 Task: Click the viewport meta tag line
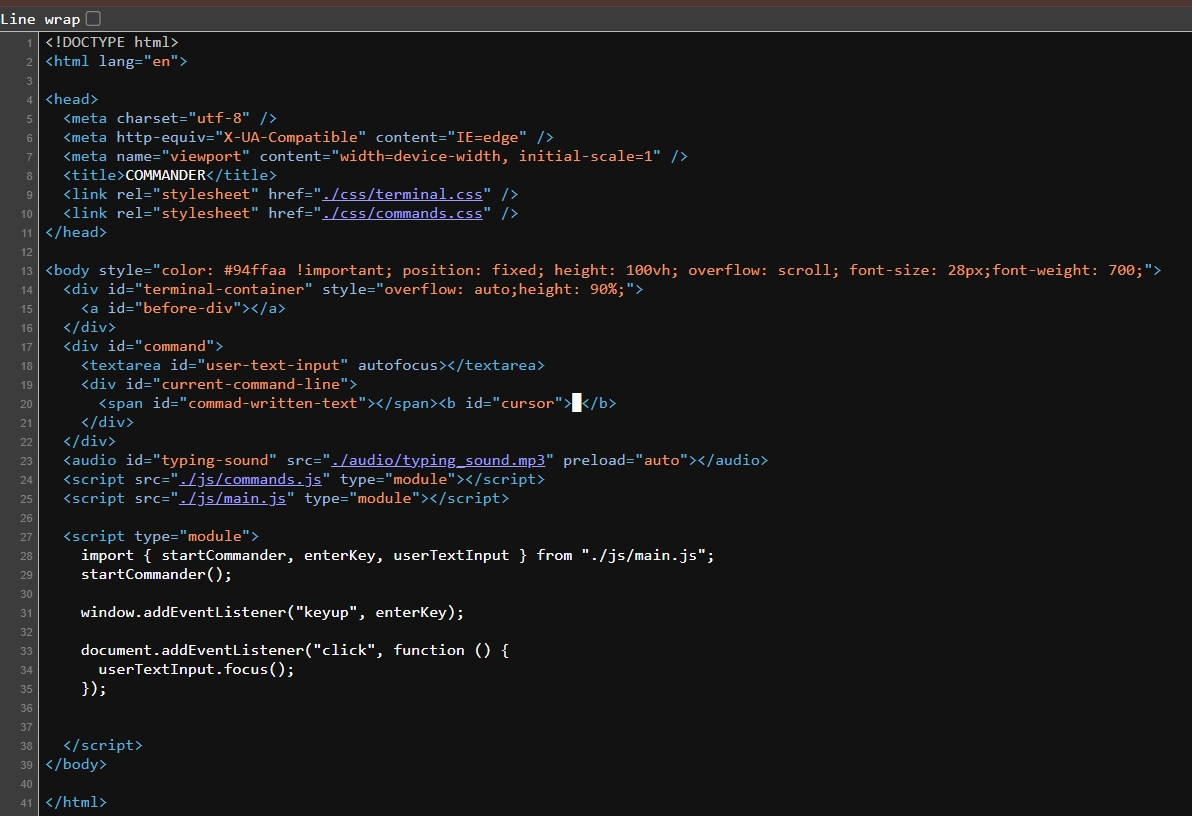(376, 156)
